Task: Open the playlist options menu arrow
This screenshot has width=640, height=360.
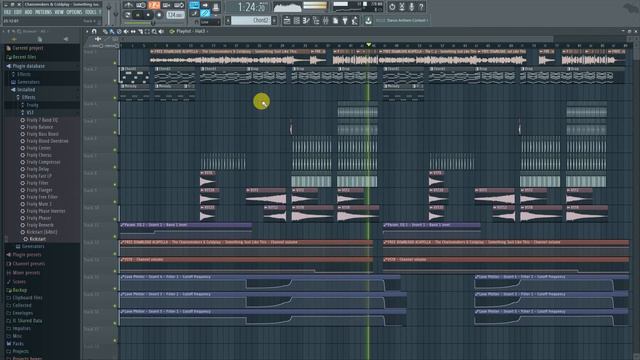Action: pos(87,31)
